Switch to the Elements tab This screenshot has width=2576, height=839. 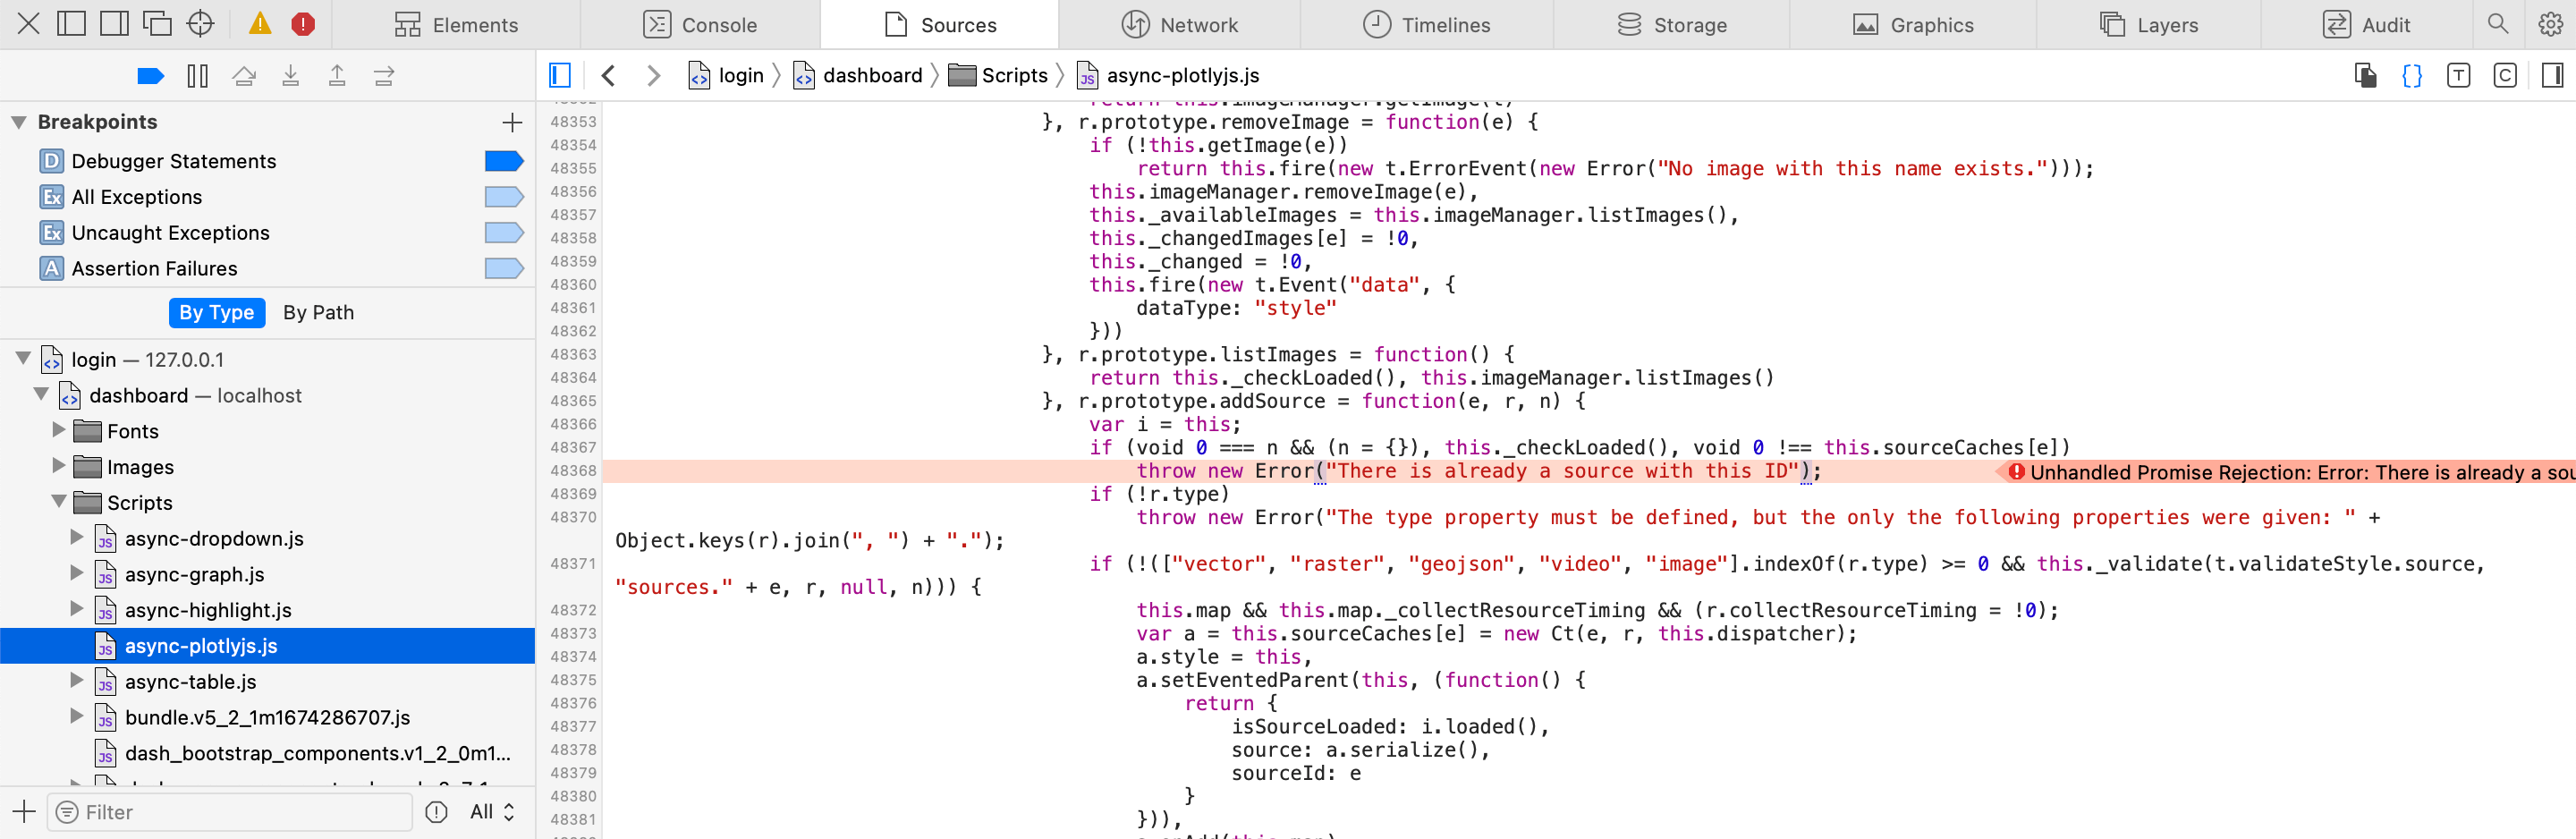(x=456, y=25)
